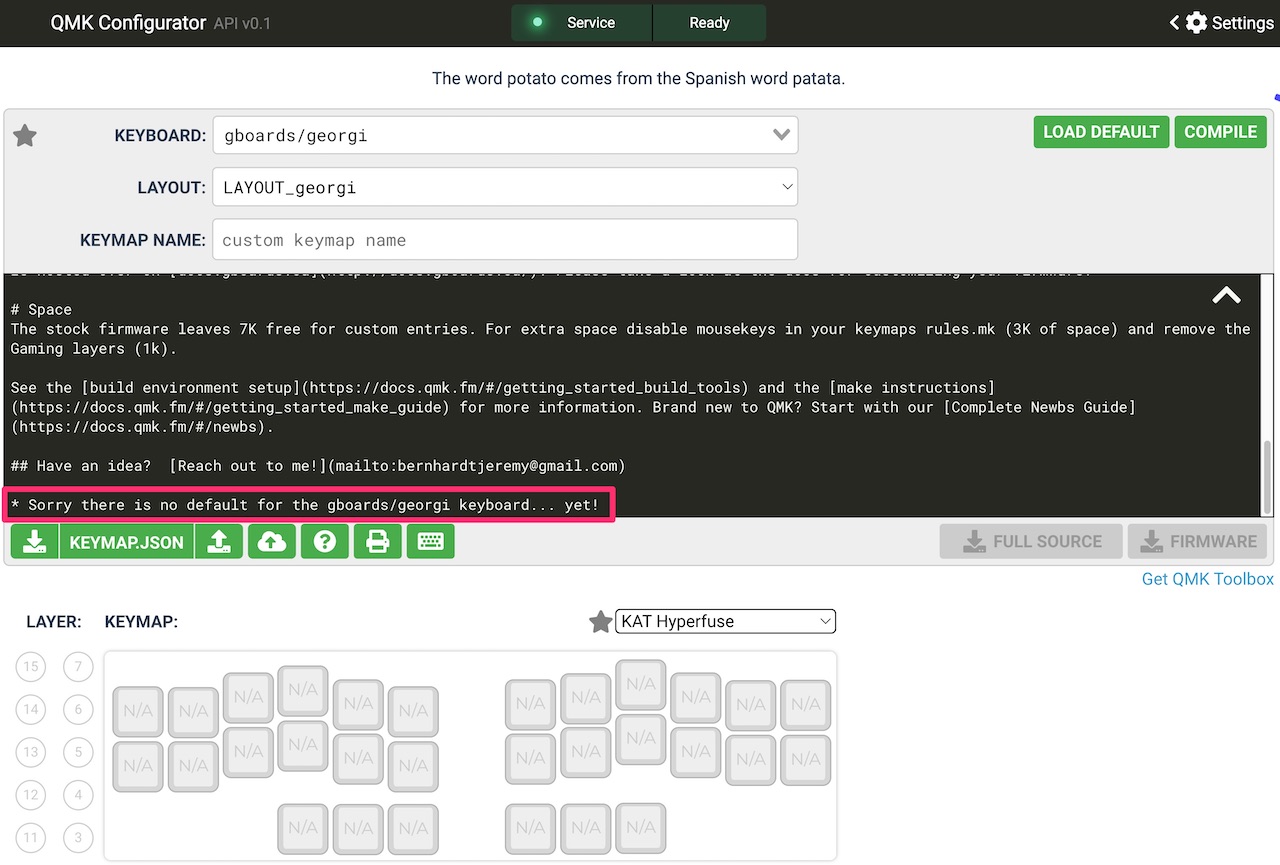Click the potato fact tip text
The width and height of the screenshot is (1280, 865).
[638, 78]
